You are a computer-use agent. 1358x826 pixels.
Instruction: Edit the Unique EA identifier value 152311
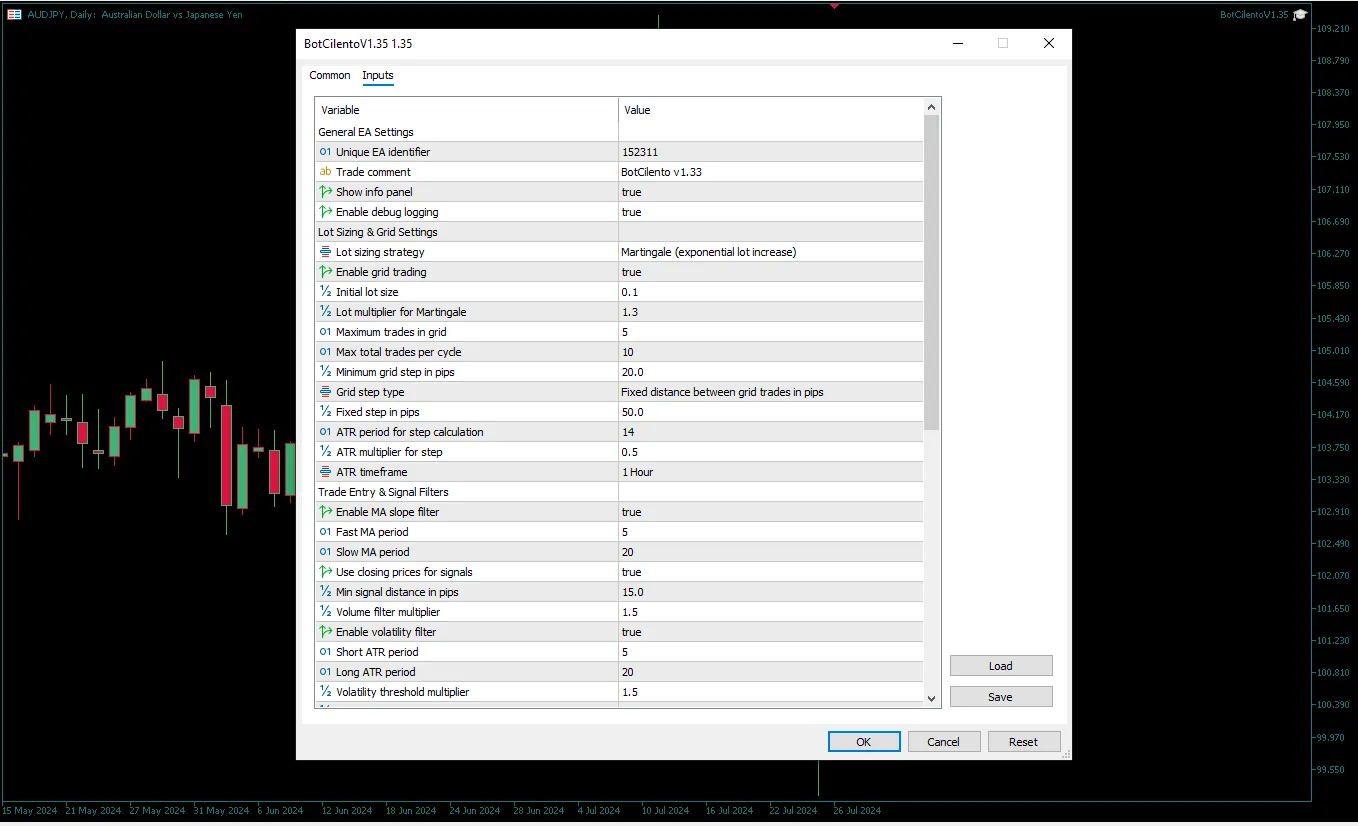(771, 152)
